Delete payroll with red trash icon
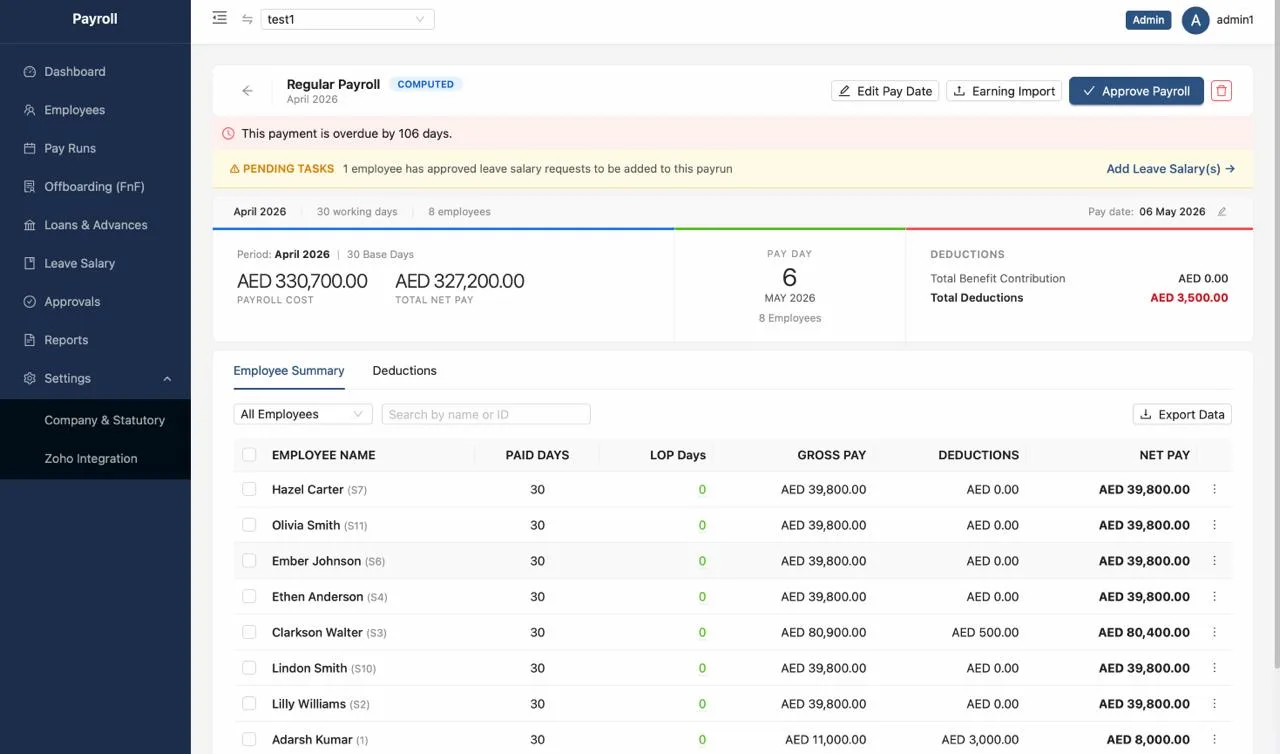This screenshot has width=1280, height=754. tap(1221, 91)
